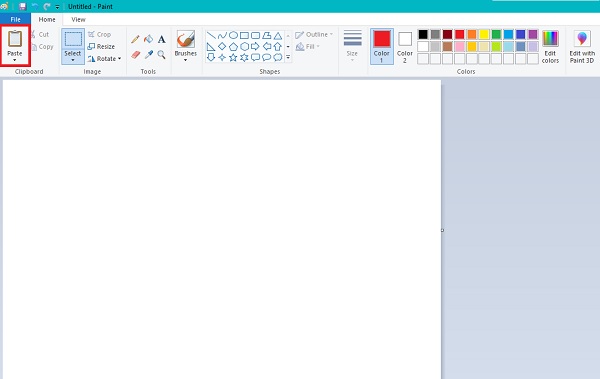Click Edit with Paint 3D
The image size is (600, 379).
point(582,46)
